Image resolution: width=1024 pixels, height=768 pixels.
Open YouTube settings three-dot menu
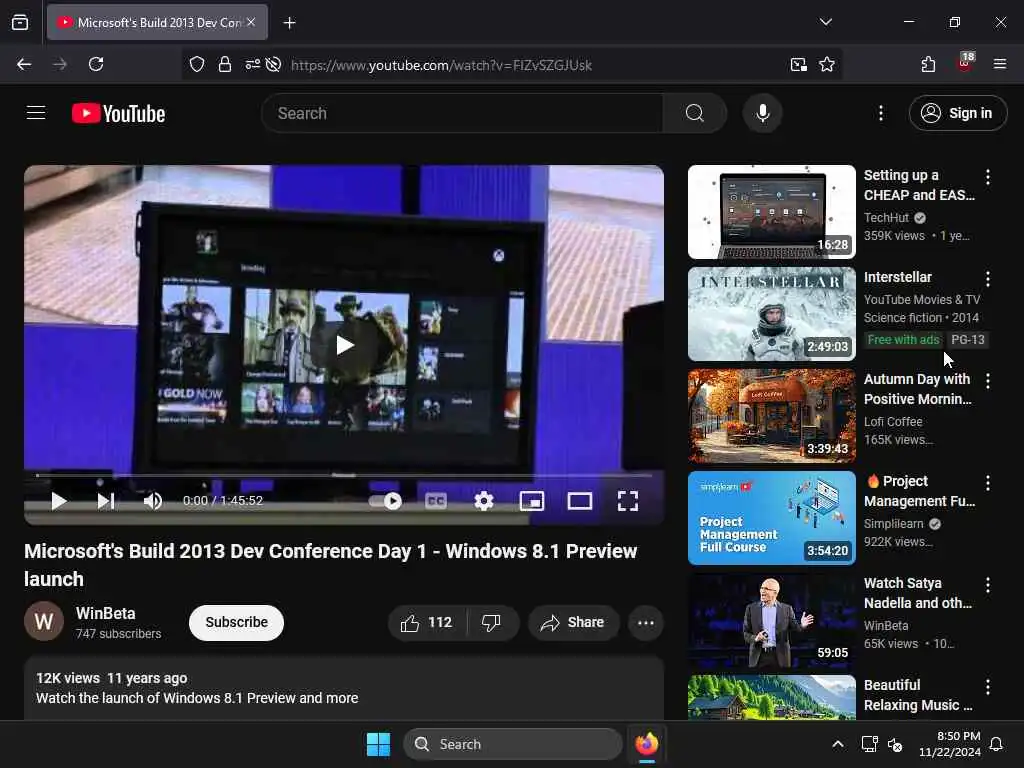click(880, 113)
